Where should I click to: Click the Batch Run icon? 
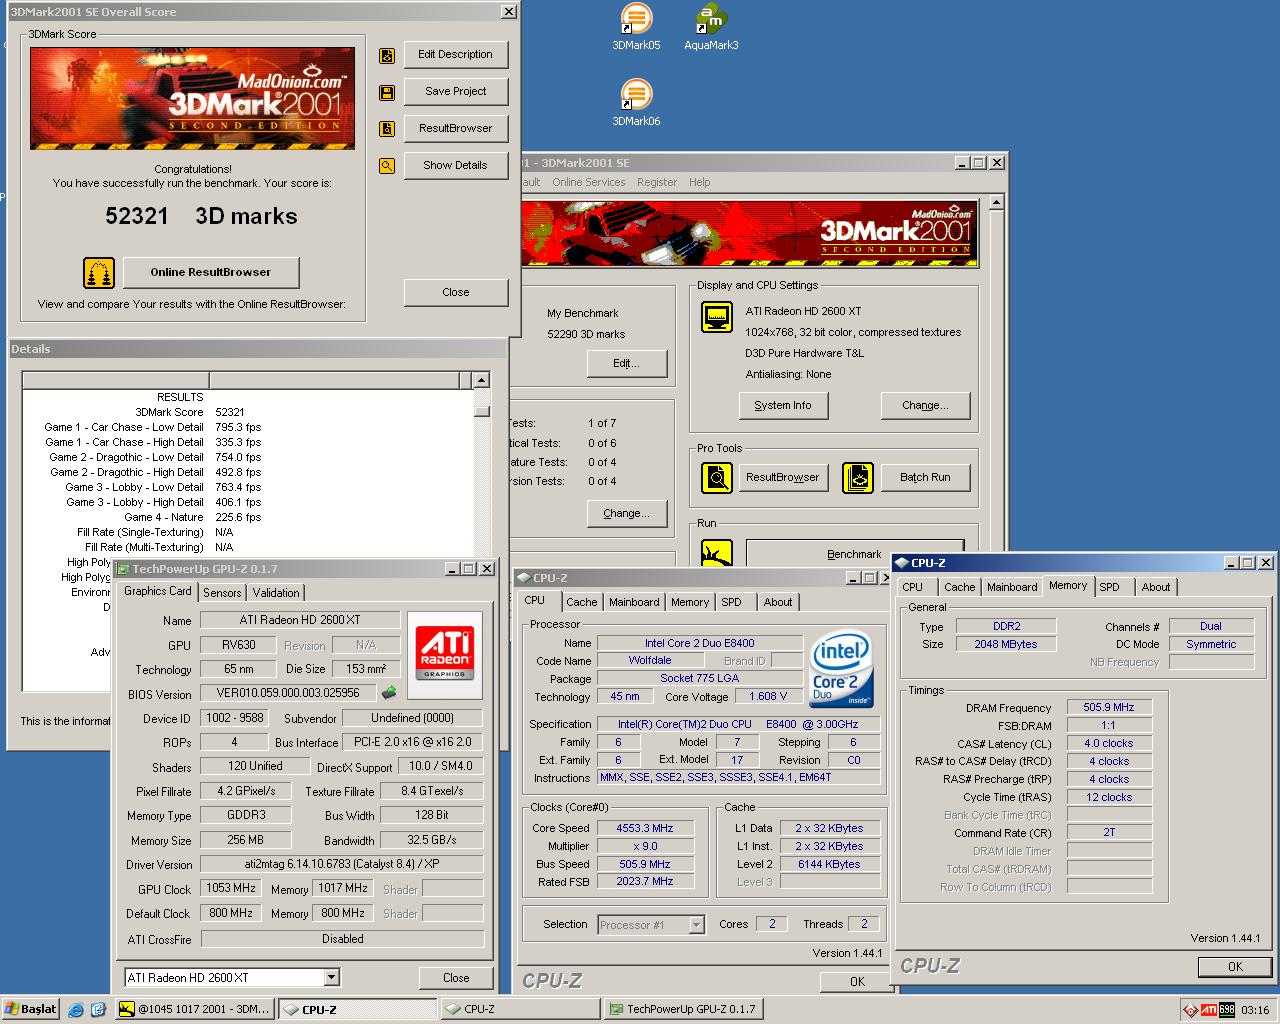coord(858,477)
